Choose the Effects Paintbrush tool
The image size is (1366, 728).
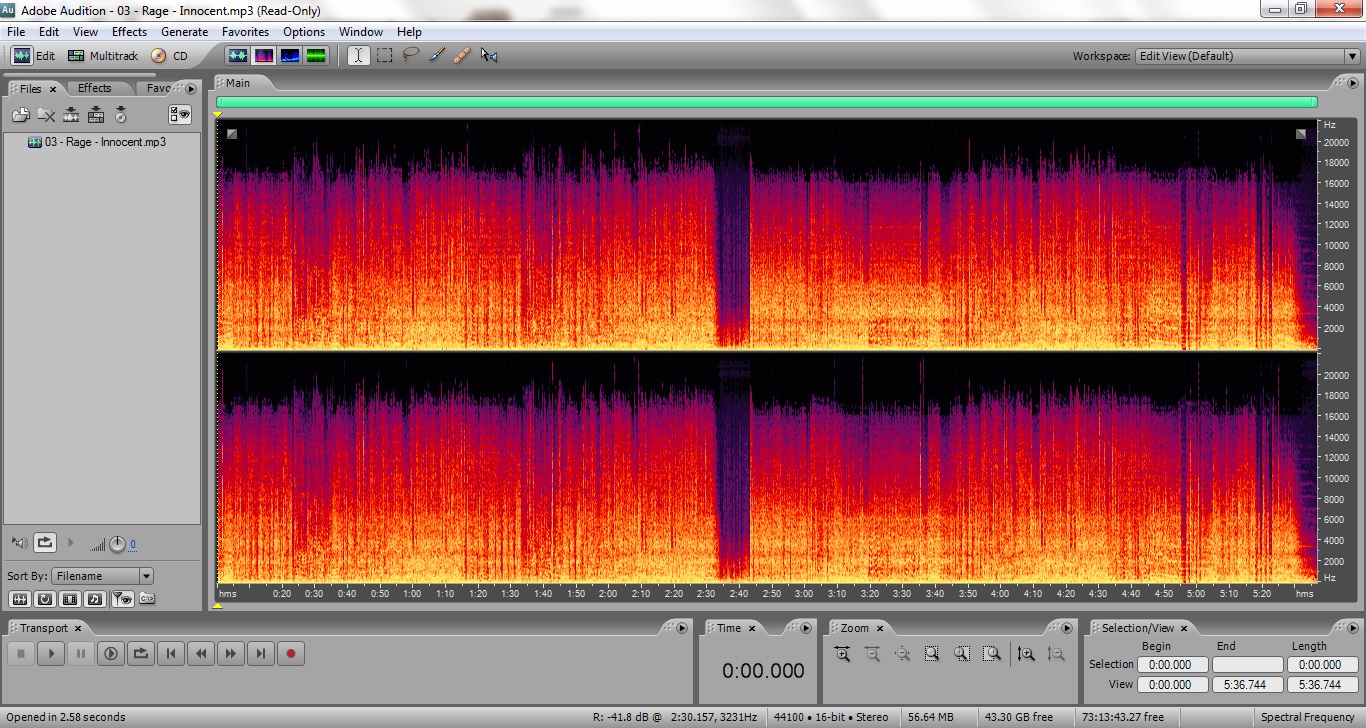[436, 56]
